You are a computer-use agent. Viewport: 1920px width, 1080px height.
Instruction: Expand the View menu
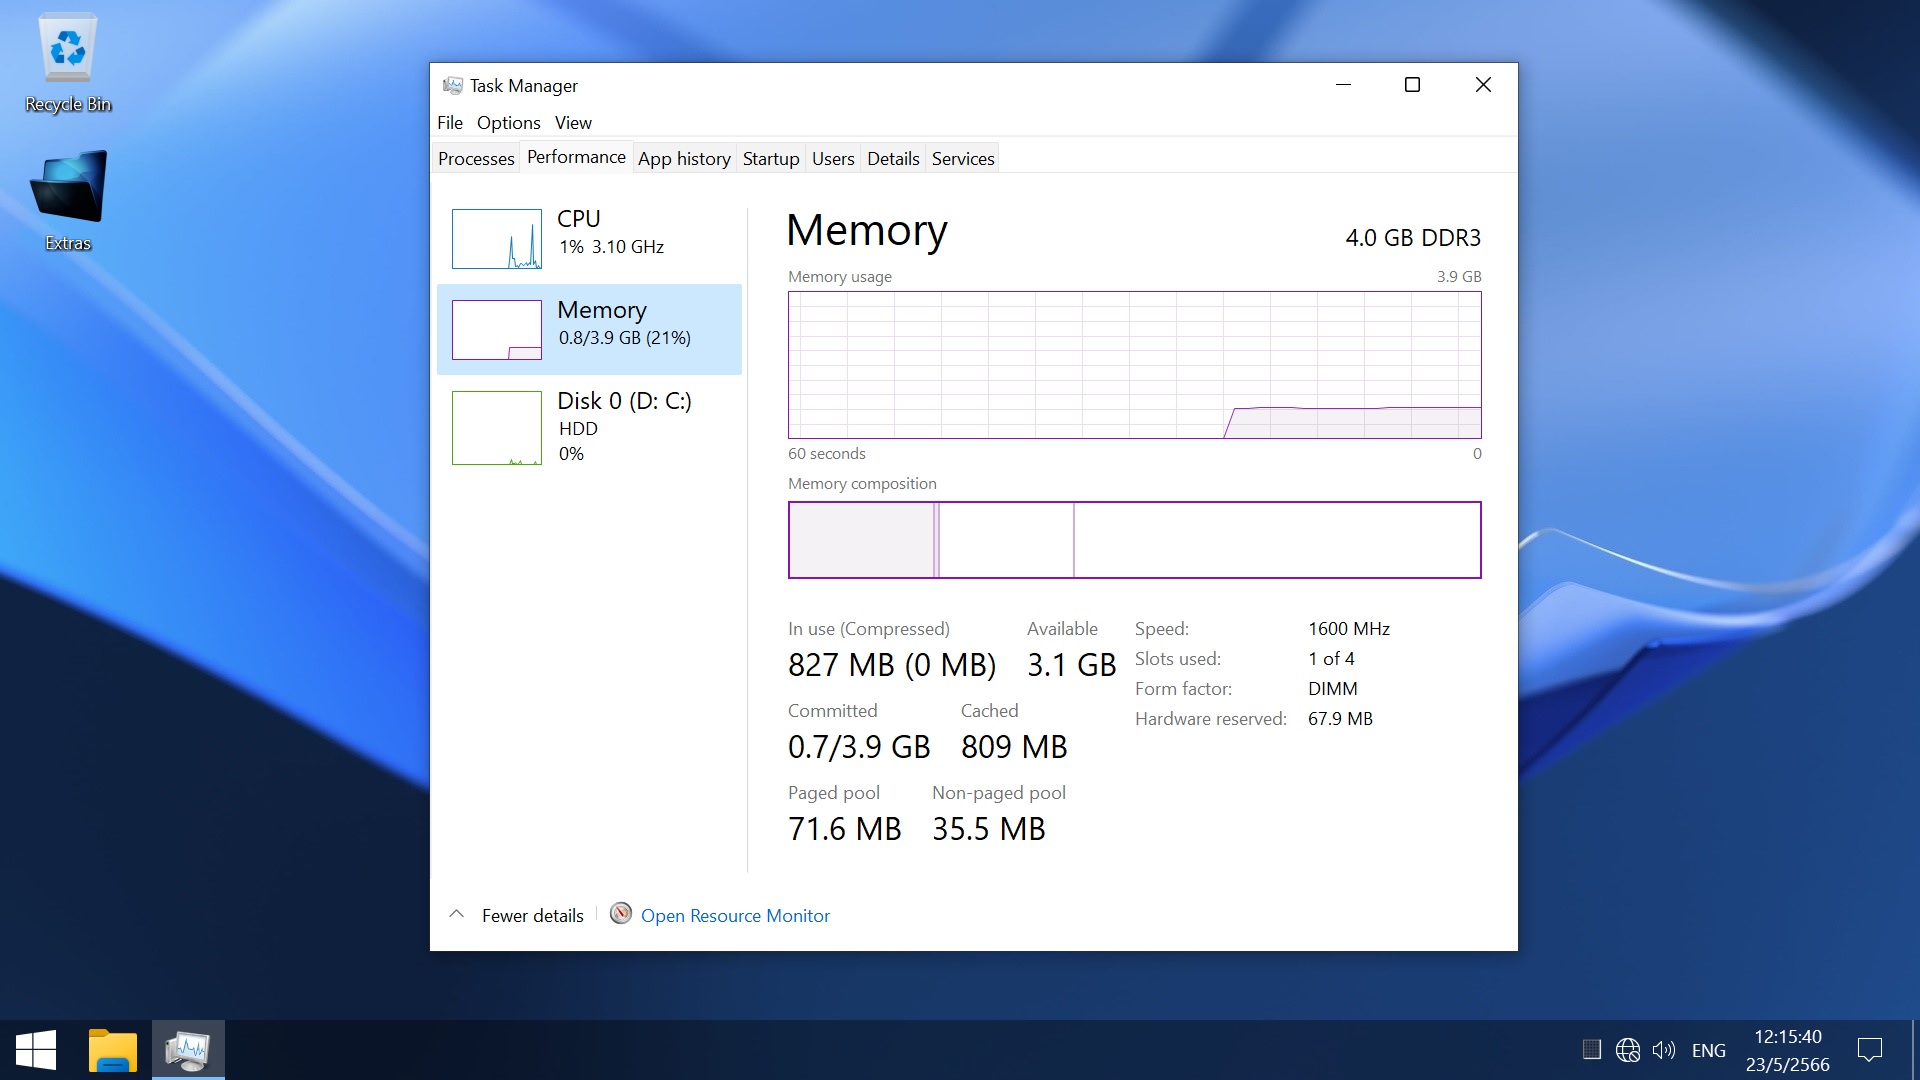coord(573,123)
